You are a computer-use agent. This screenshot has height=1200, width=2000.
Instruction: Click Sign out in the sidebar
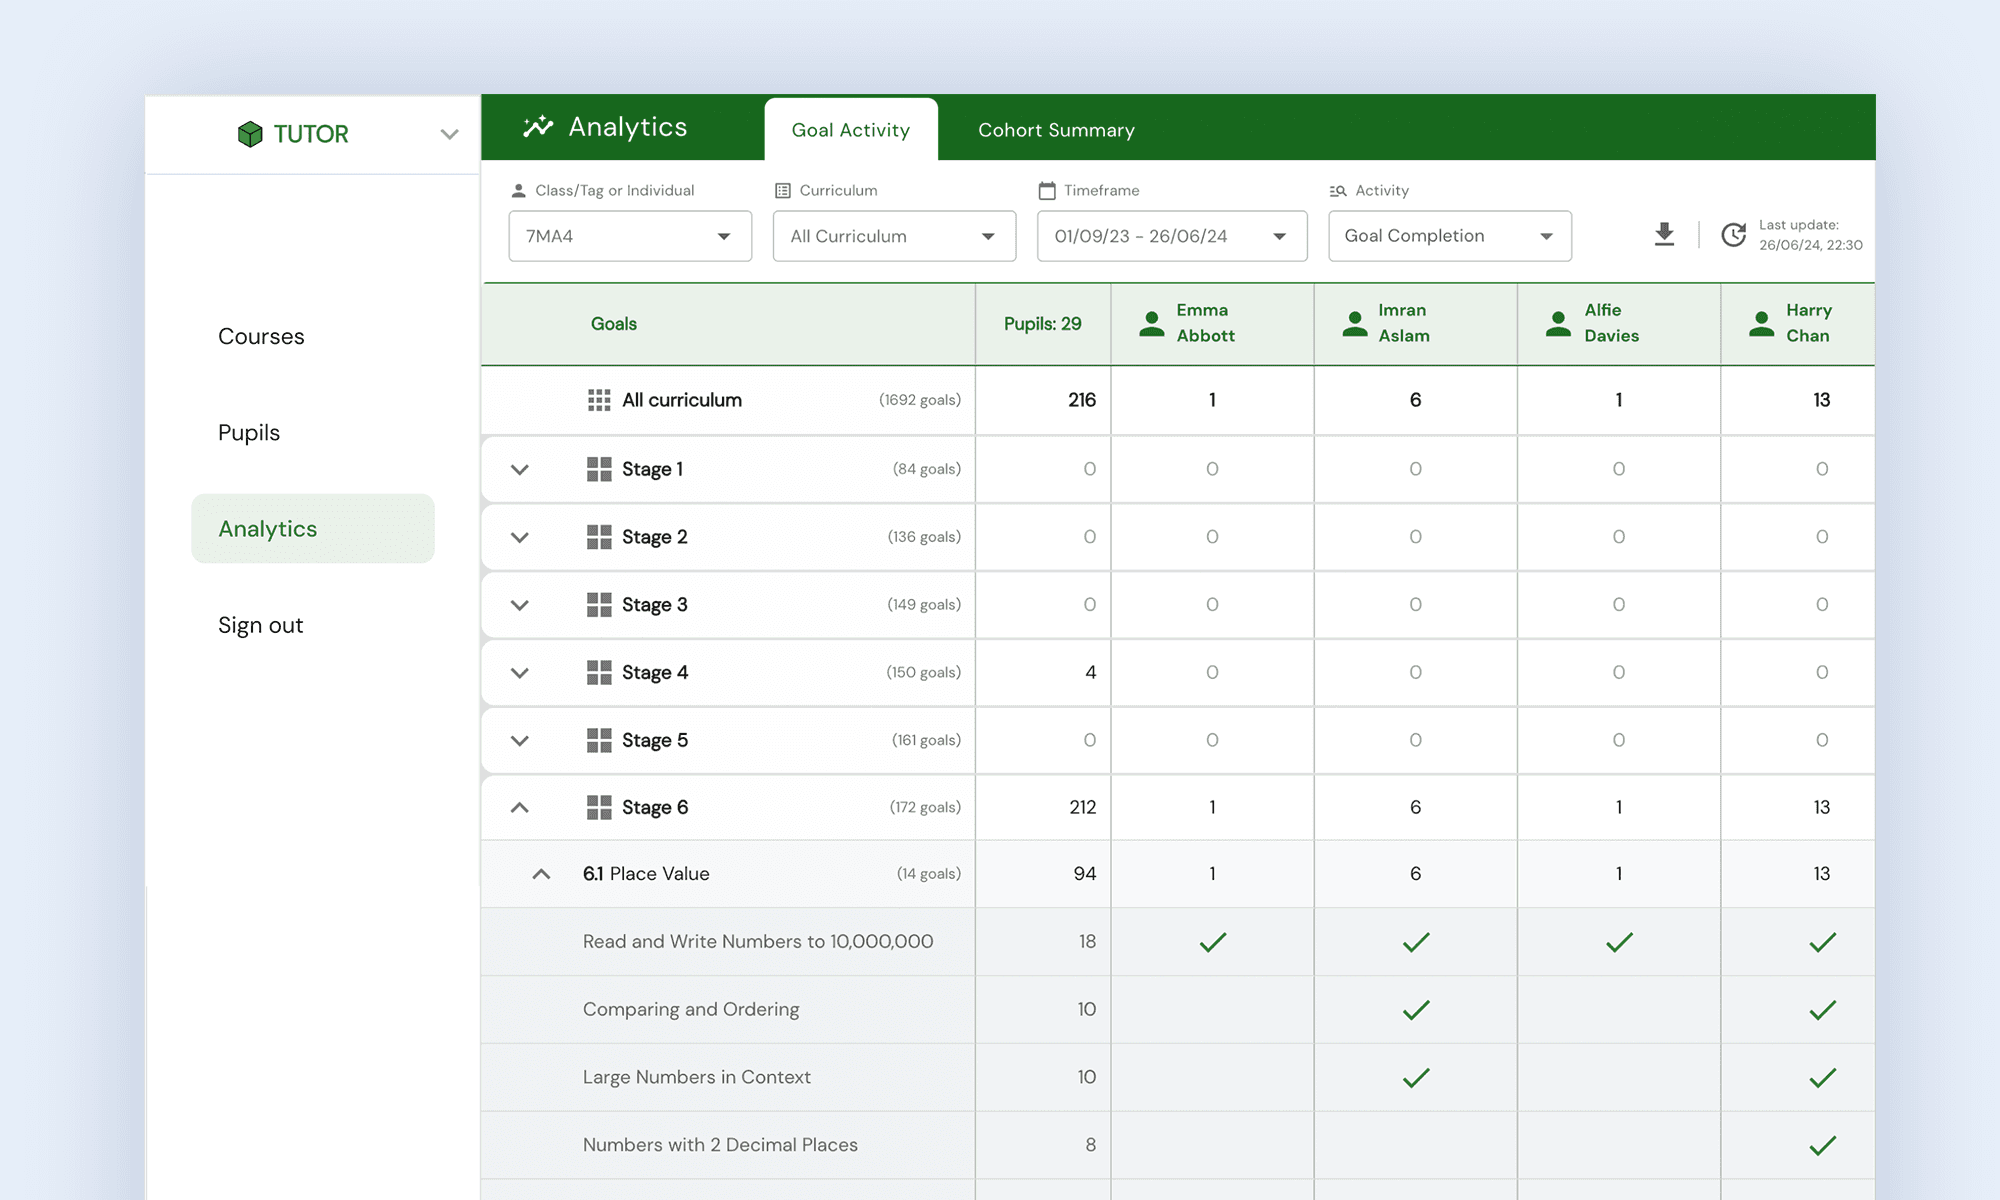[x=260, y=625]
